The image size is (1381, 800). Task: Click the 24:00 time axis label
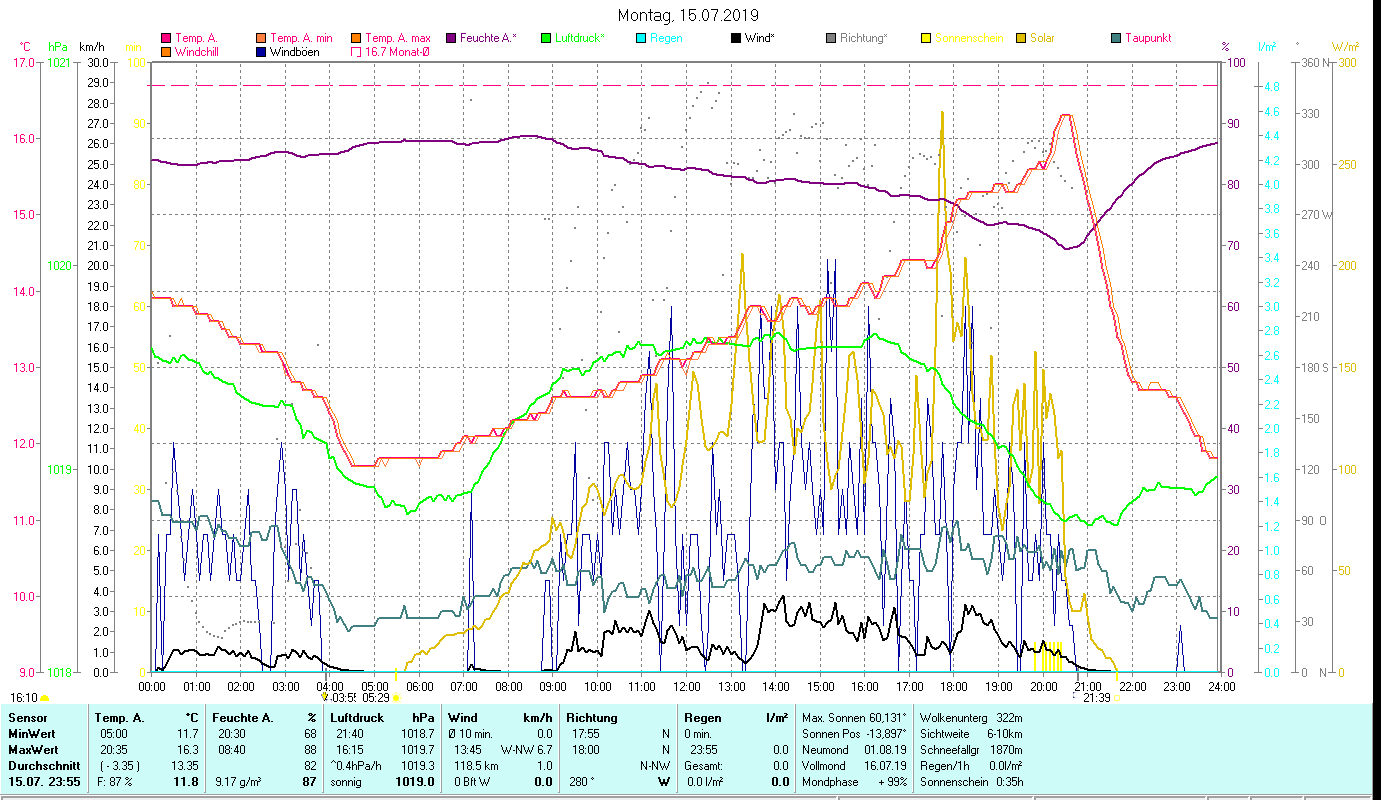1221,686
